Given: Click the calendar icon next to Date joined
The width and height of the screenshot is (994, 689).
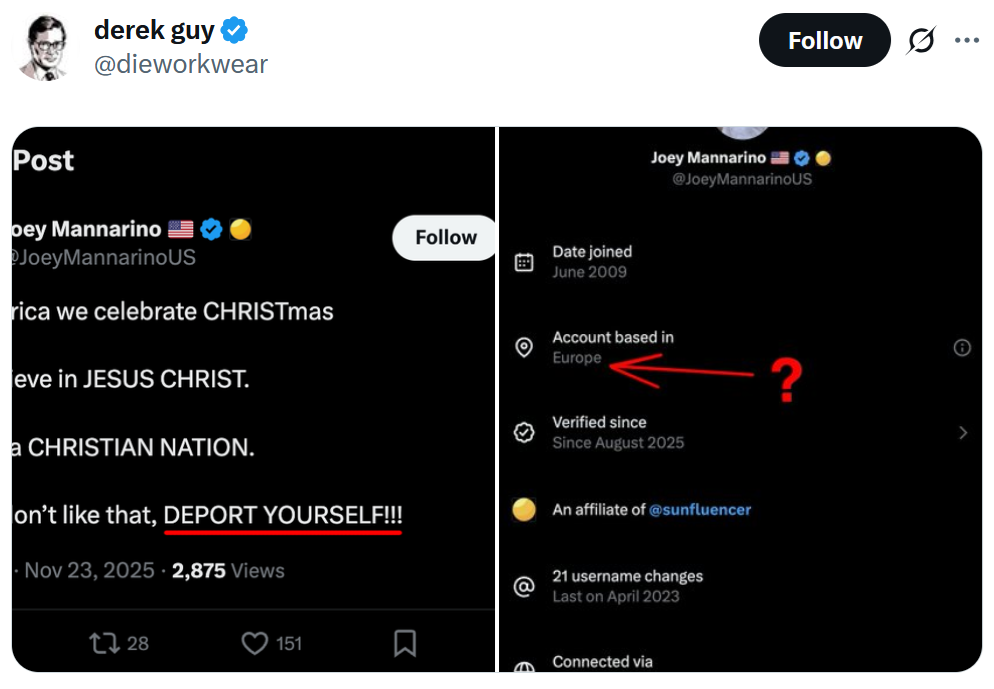Looking at the screenshot, I should point(523,261).
